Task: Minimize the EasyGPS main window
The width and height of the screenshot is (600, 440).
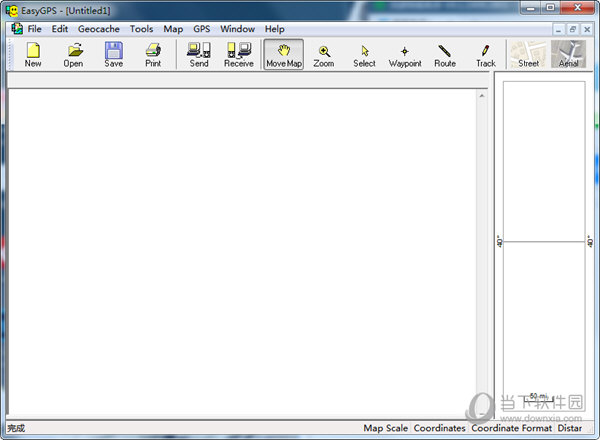Action: click(530, 8)
